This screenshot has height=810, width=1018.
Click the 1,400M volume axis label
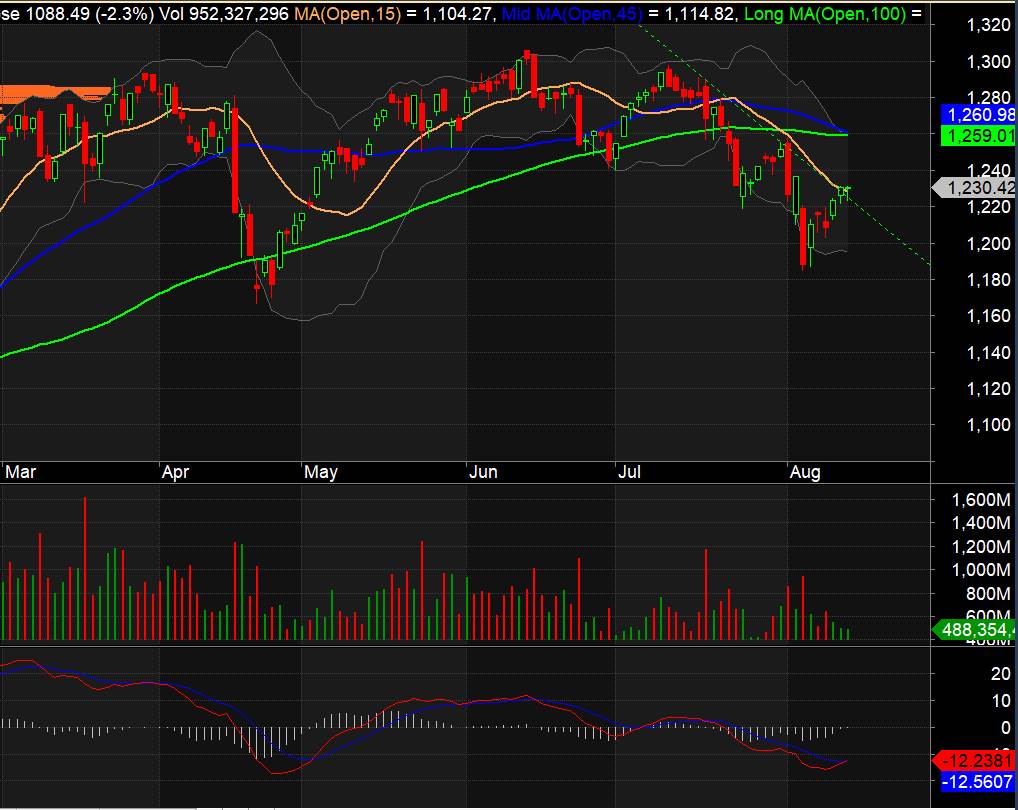coord(981,523)
